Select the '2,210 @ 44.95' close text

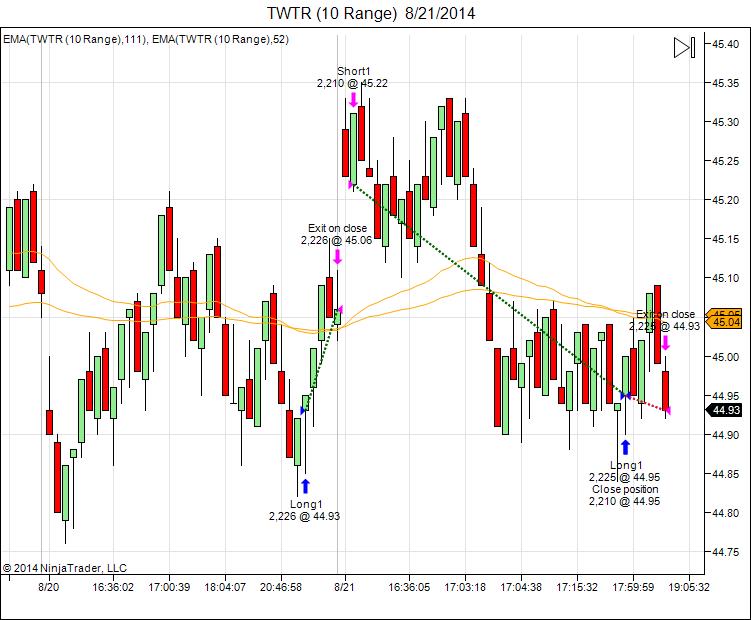(x=625, y=501)
